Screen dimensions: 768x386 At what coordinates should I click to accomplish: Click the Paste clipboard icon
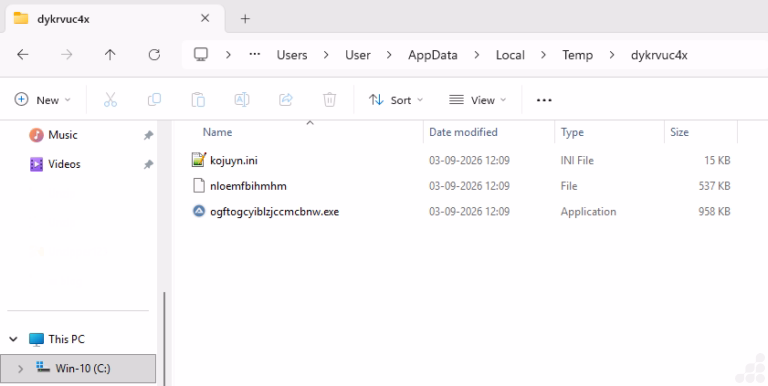(198, 100)
